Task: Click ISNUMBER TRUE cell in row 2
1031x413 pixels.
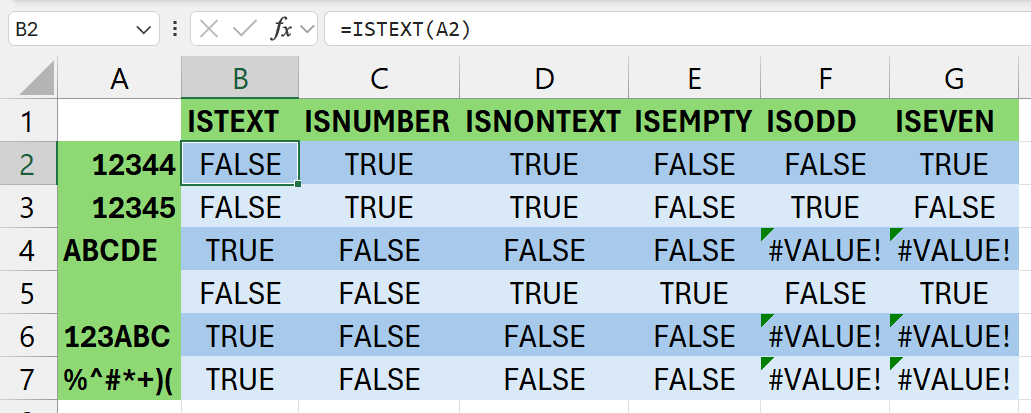Action: [x=379, y=164]
